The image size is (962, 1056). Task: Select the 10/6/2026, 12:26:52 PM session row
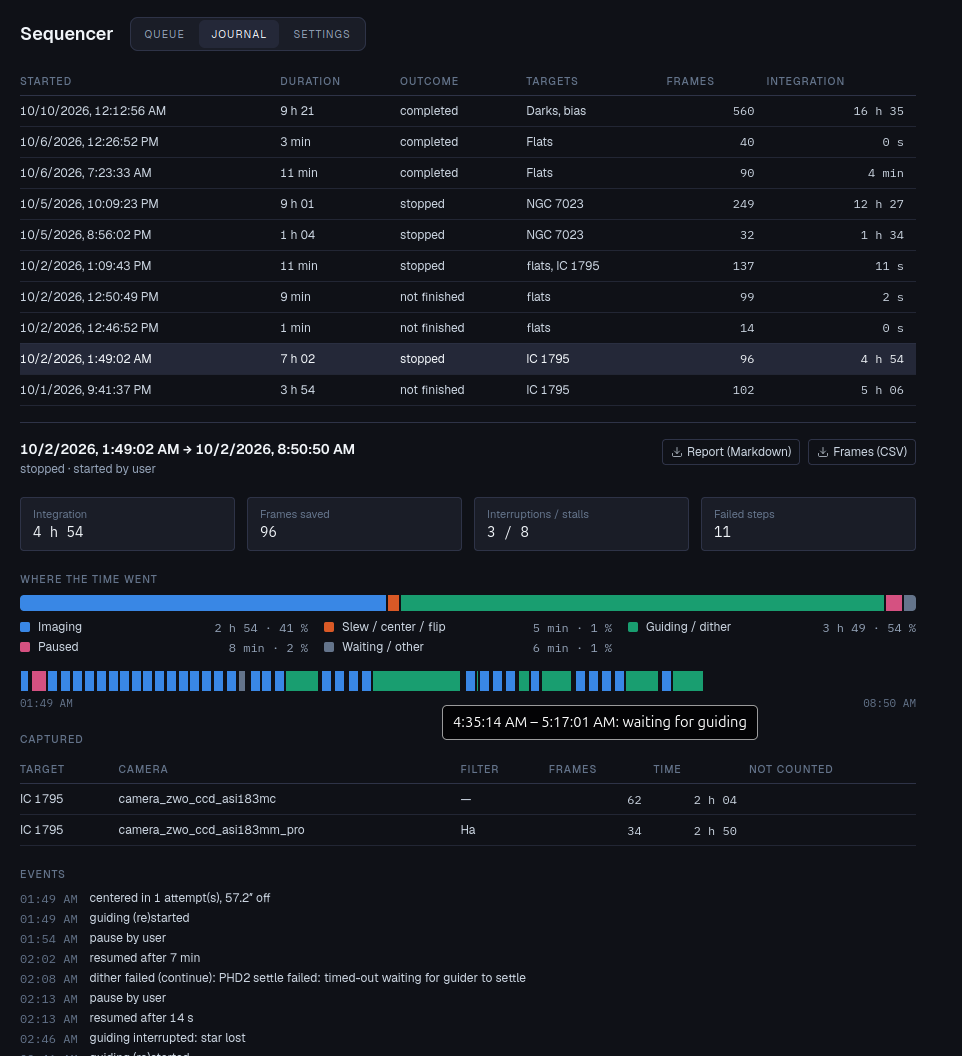coord(468,142)
